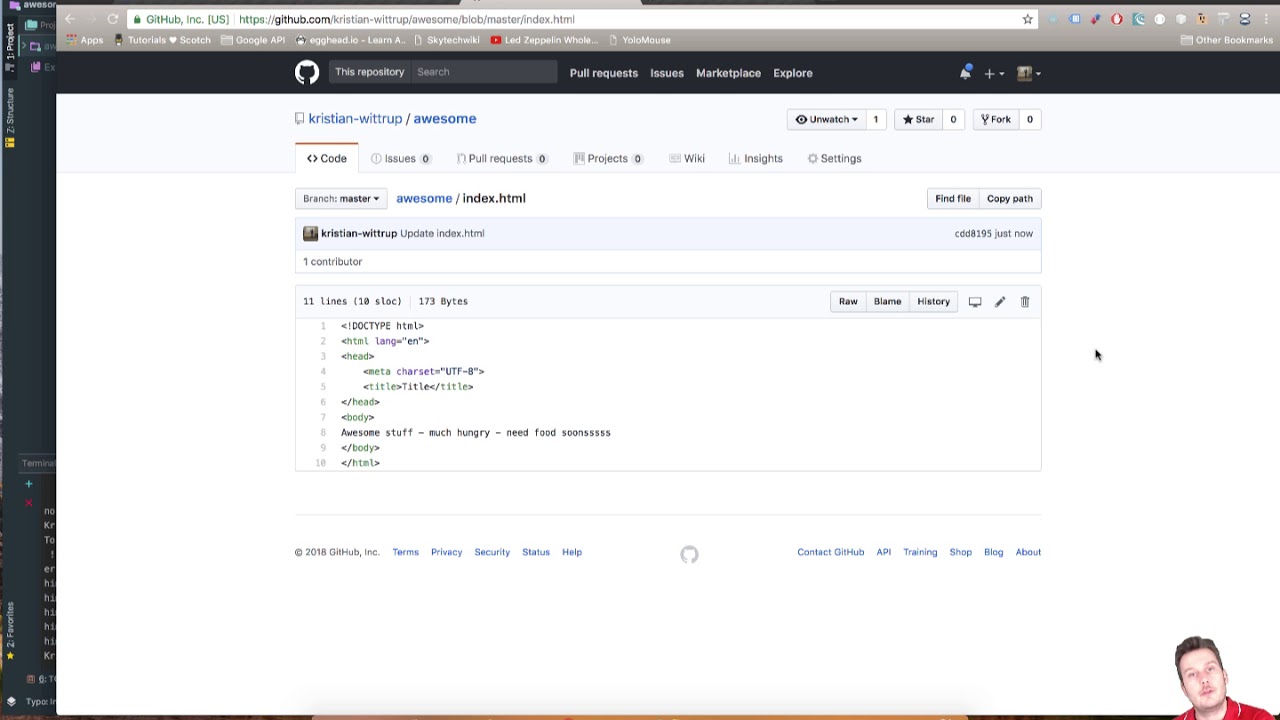Screen dimensions: 1280x720
Task: Open the Terms footer link
Action: pyautogui.click(x=405, y=552)
